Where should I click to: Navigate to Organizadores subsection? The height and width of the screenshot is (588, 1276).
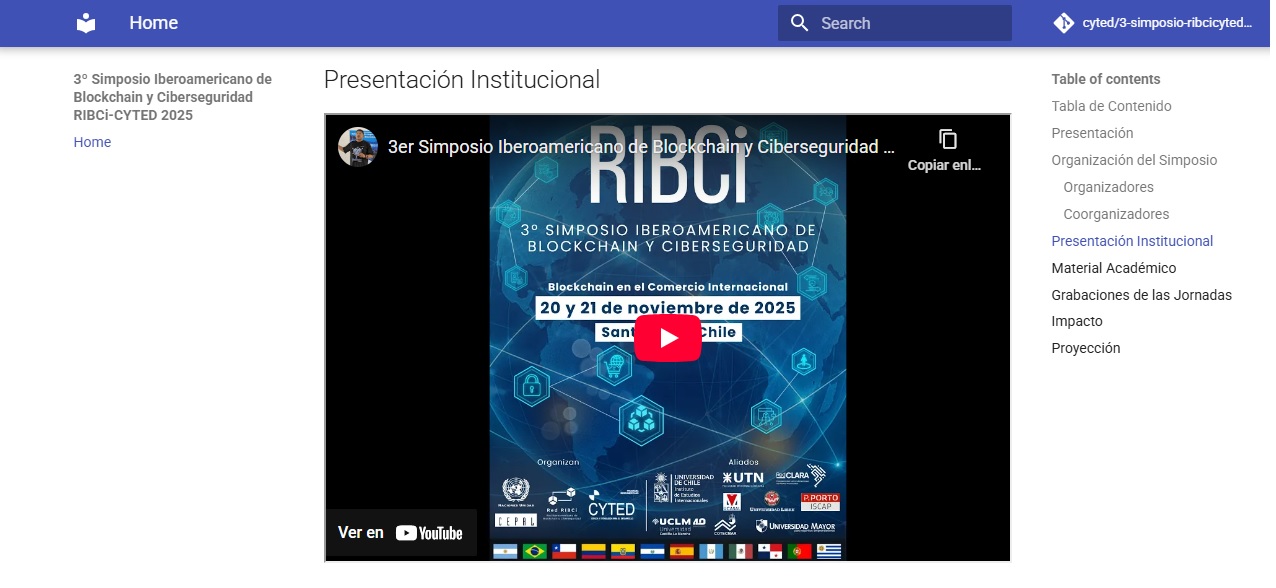[x=1108, y=187]
